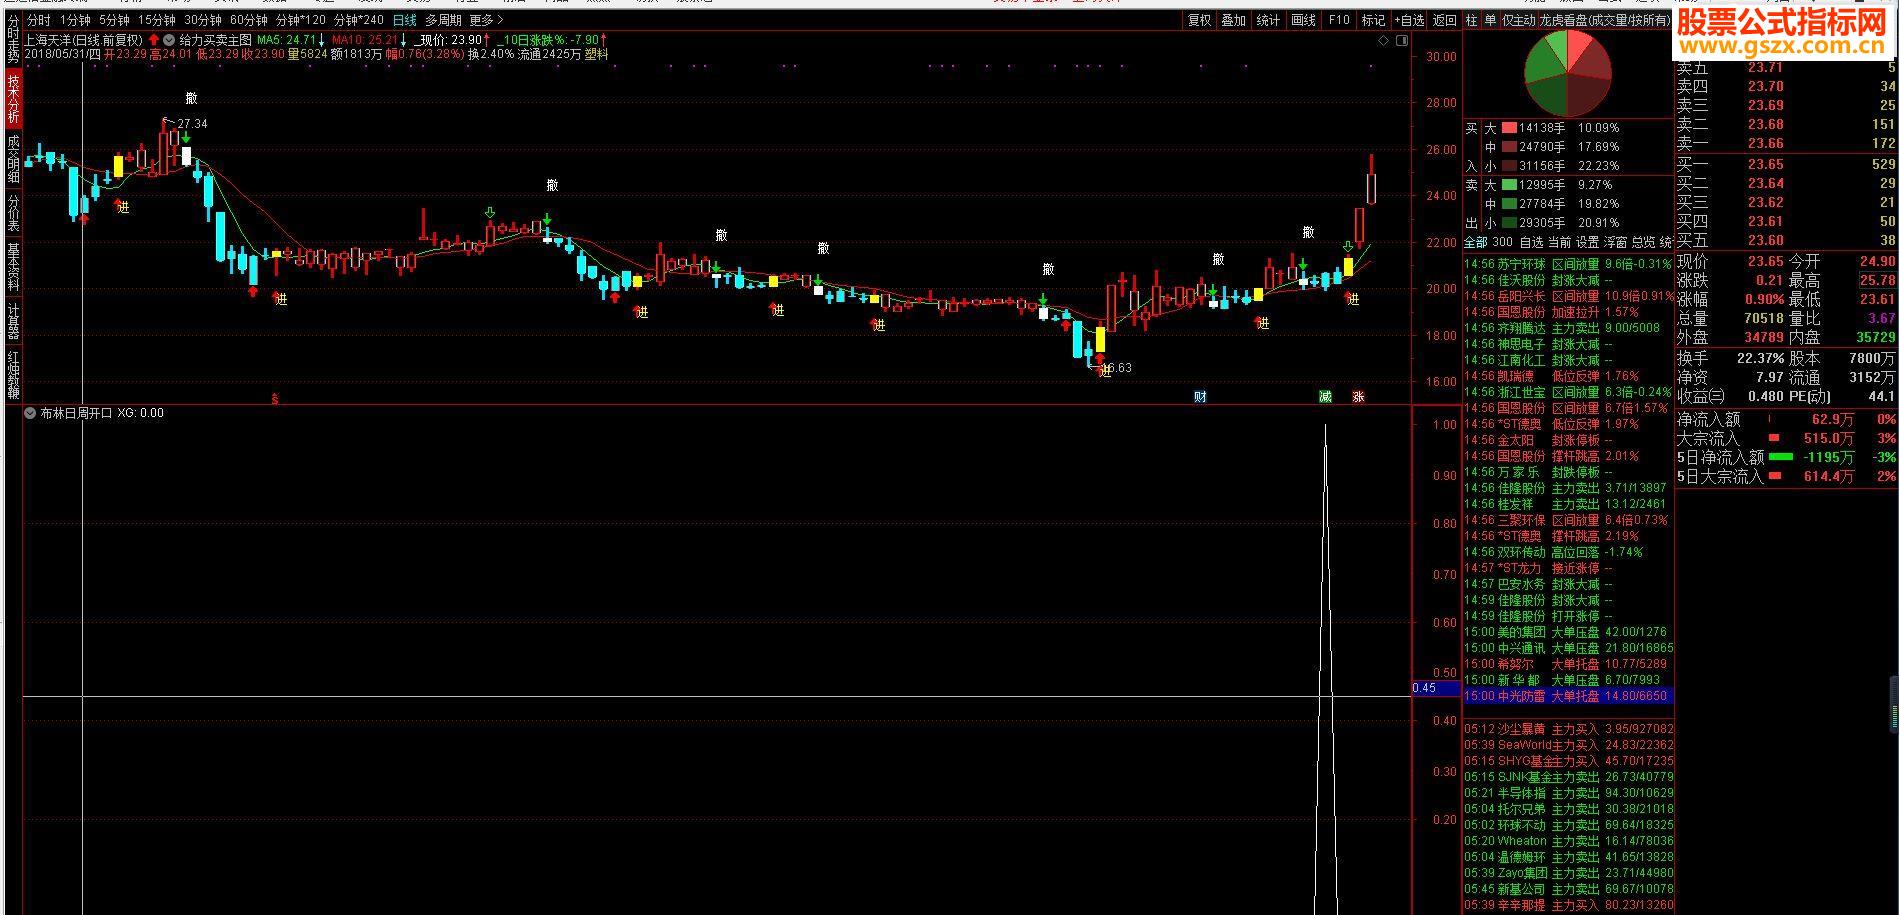Click the 买一 bid price 23.65
1899x915 pixels.
1765,164
